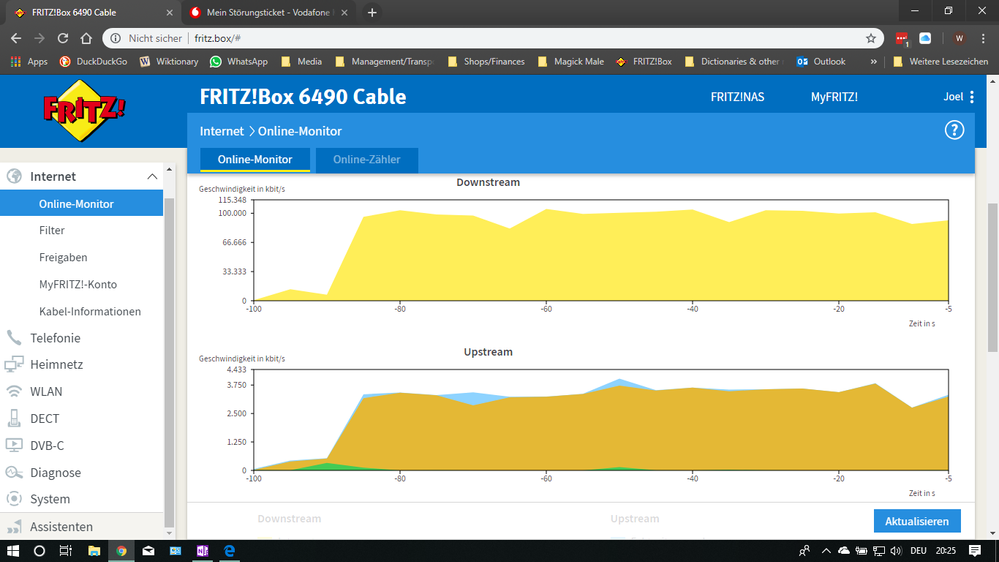Click the Heimnetz network icon
The image size is (999, 562).
(14, 364)
